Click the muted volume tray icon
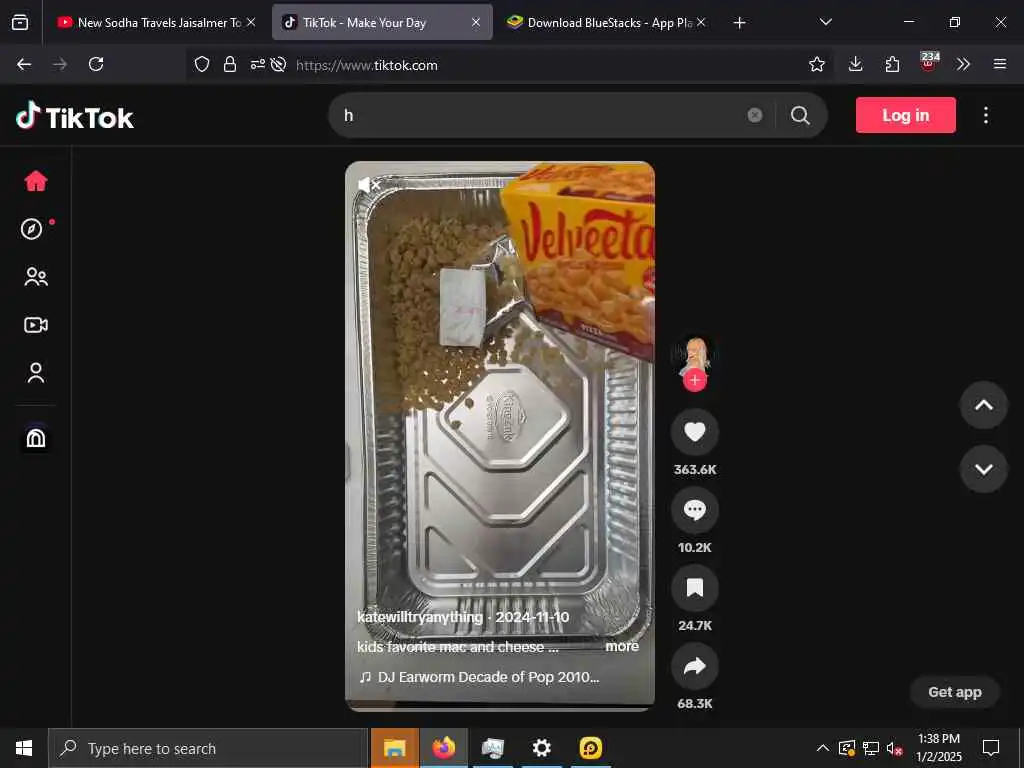The width and height of the screenshot is (1024, 768). [894, 748]
